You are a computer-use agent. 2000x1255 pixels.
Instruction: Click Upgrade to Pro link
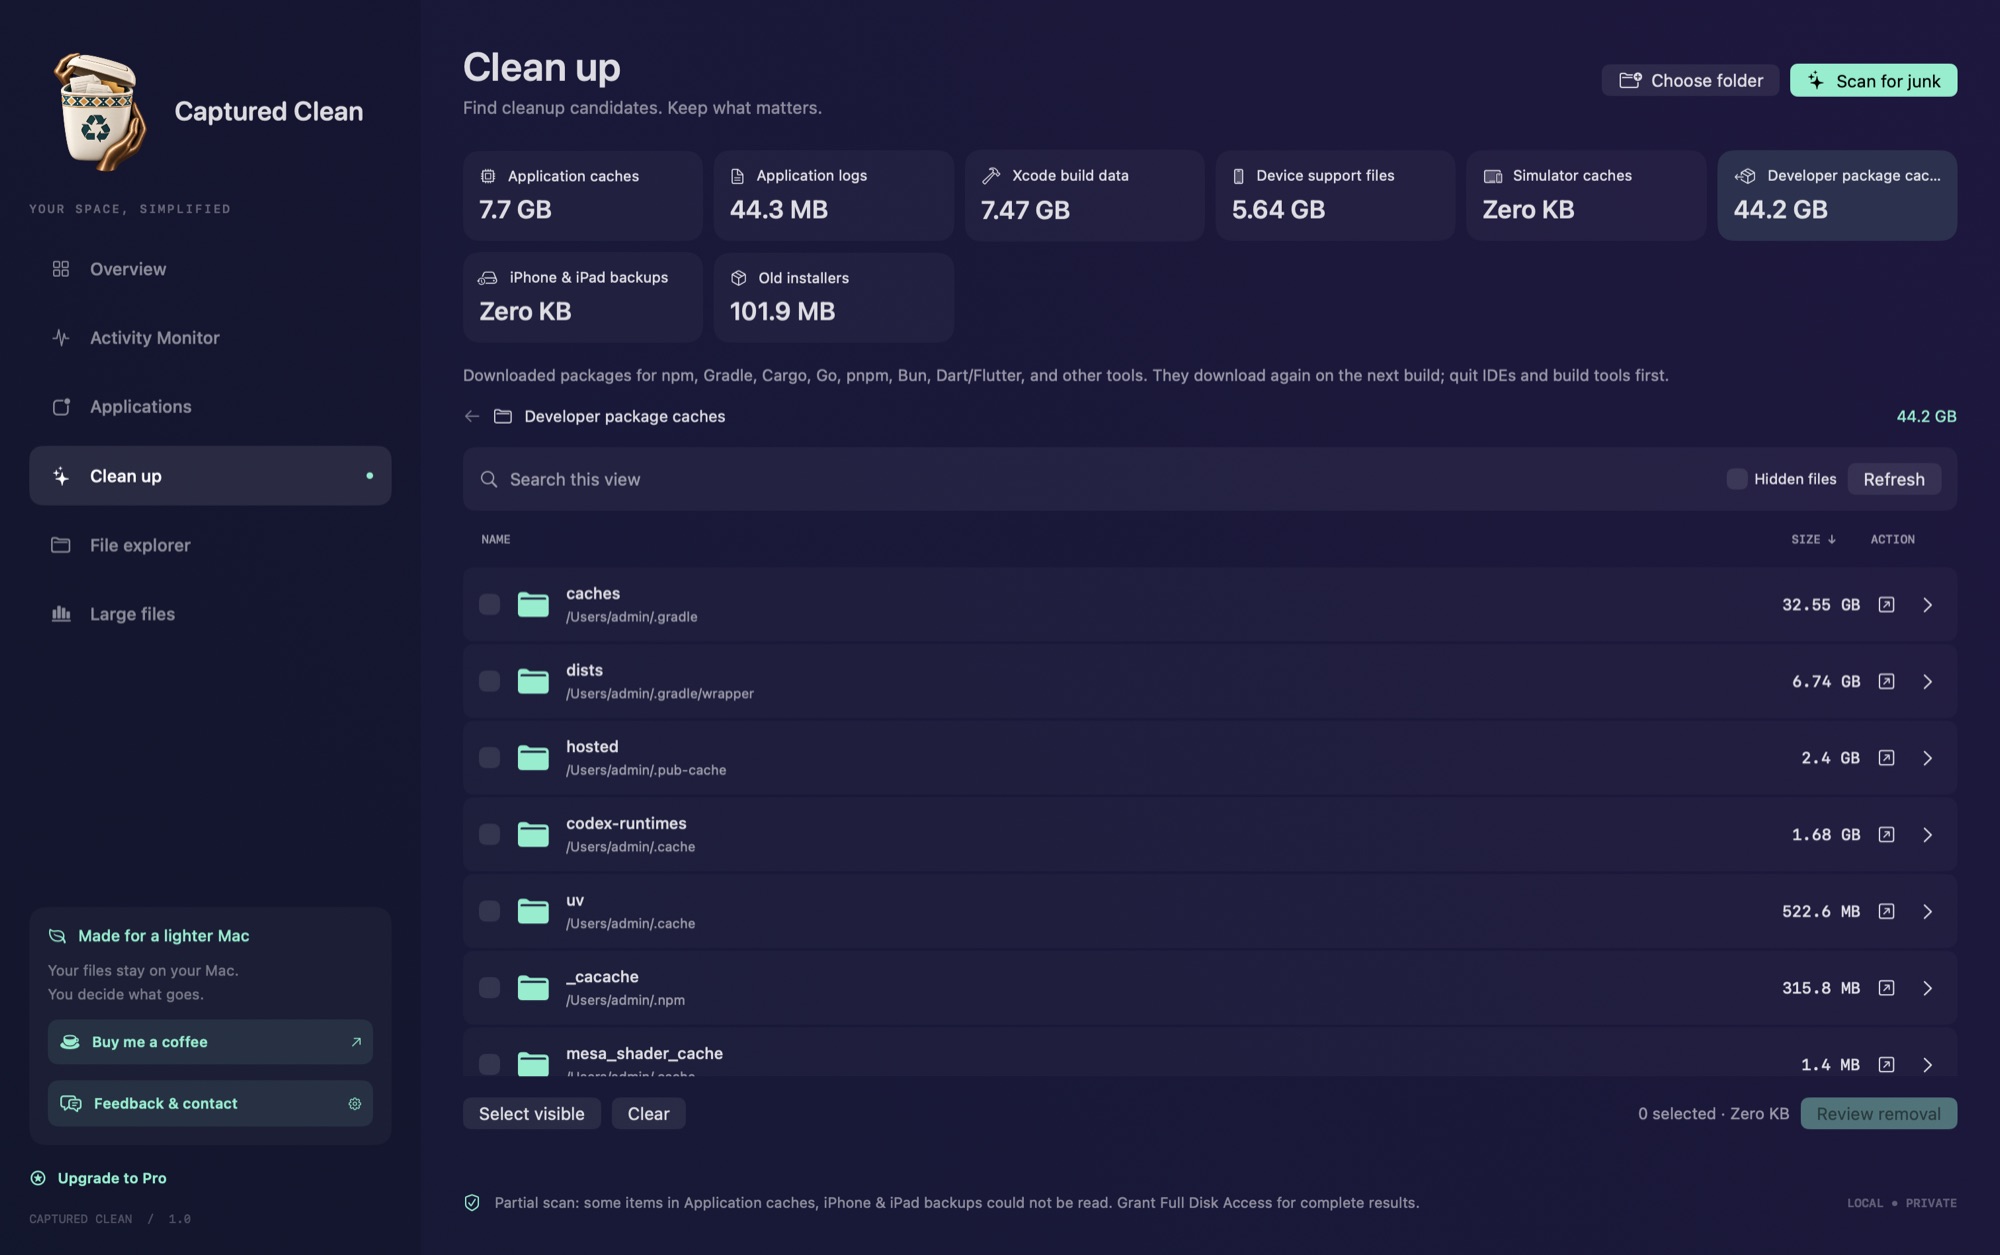[x=99, y=1178]
